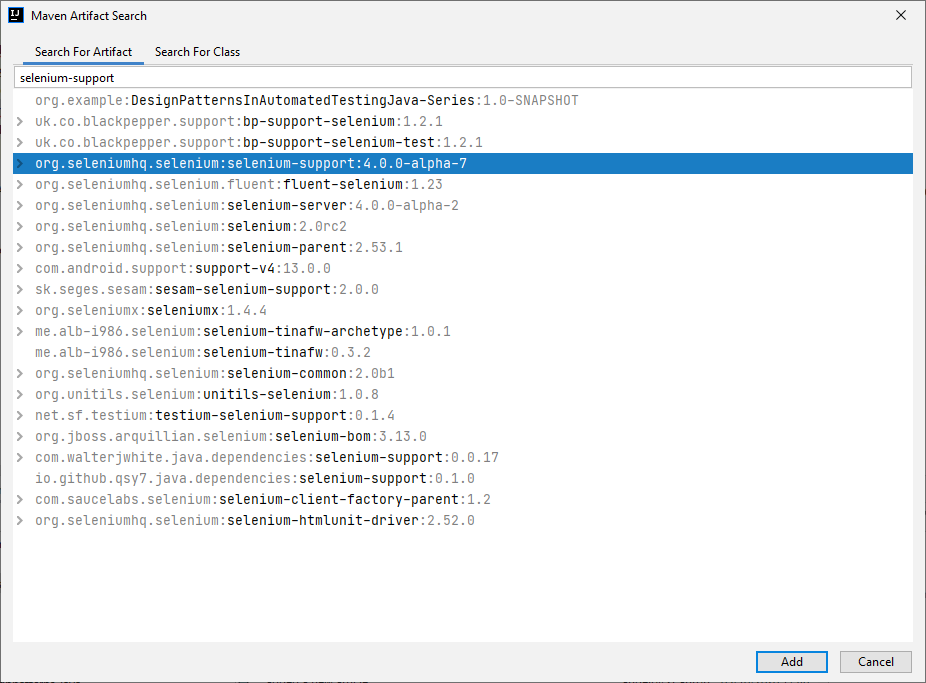
Task: Expand selenium-client-factory-parent:1.2 node
Action: pos(20,499)
